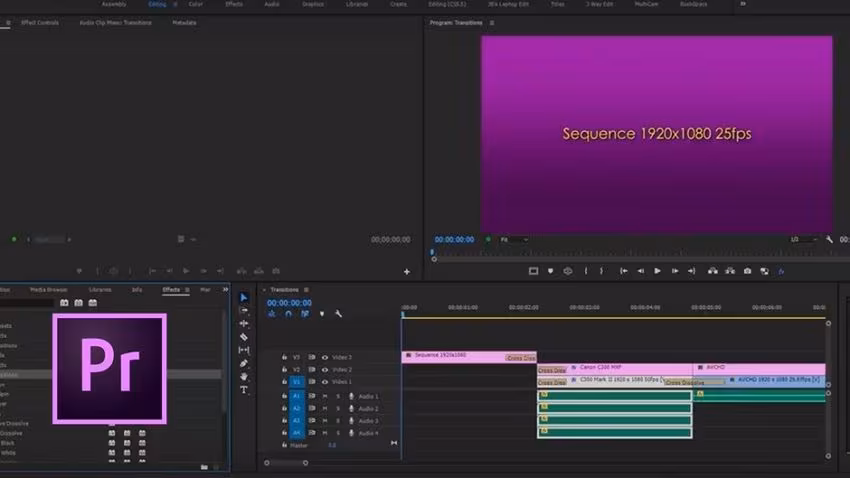Grab the timeline horizontal zoom scrollbar

pyautogui.click(x=286, y=463)
